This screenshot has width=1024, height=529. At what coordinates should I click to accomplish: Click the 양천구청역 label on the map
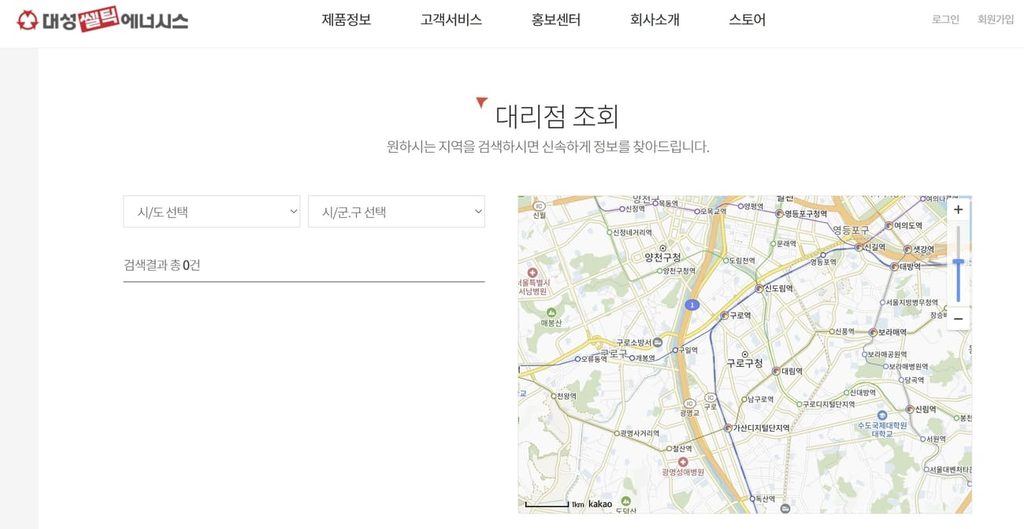pos(679,270)
